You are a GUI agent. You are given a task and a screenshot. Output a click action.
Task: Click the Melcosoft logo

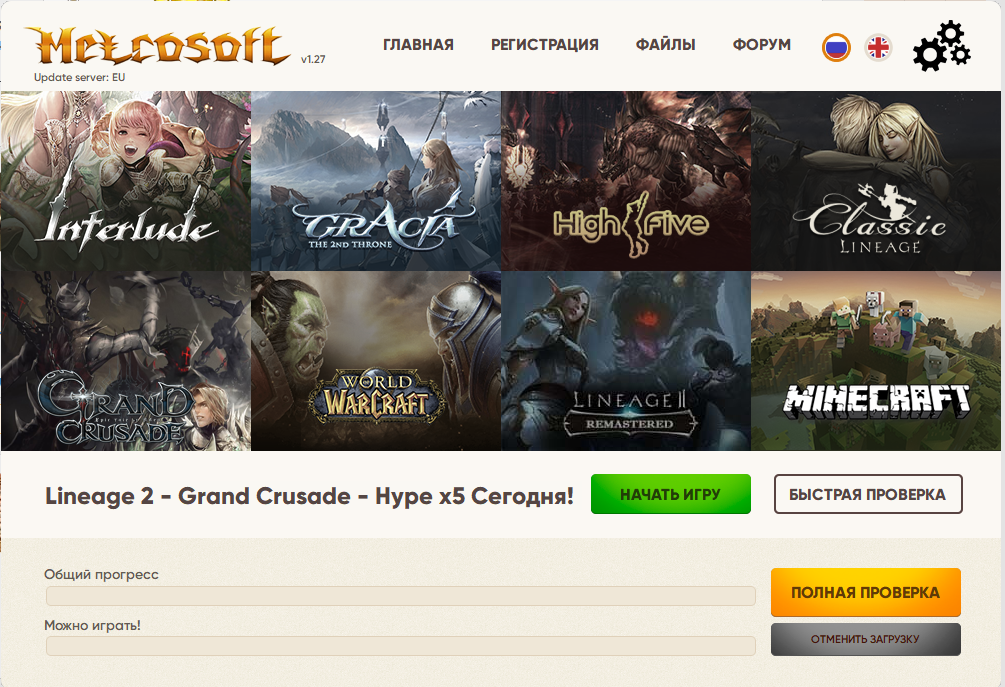tap(157, 46)
